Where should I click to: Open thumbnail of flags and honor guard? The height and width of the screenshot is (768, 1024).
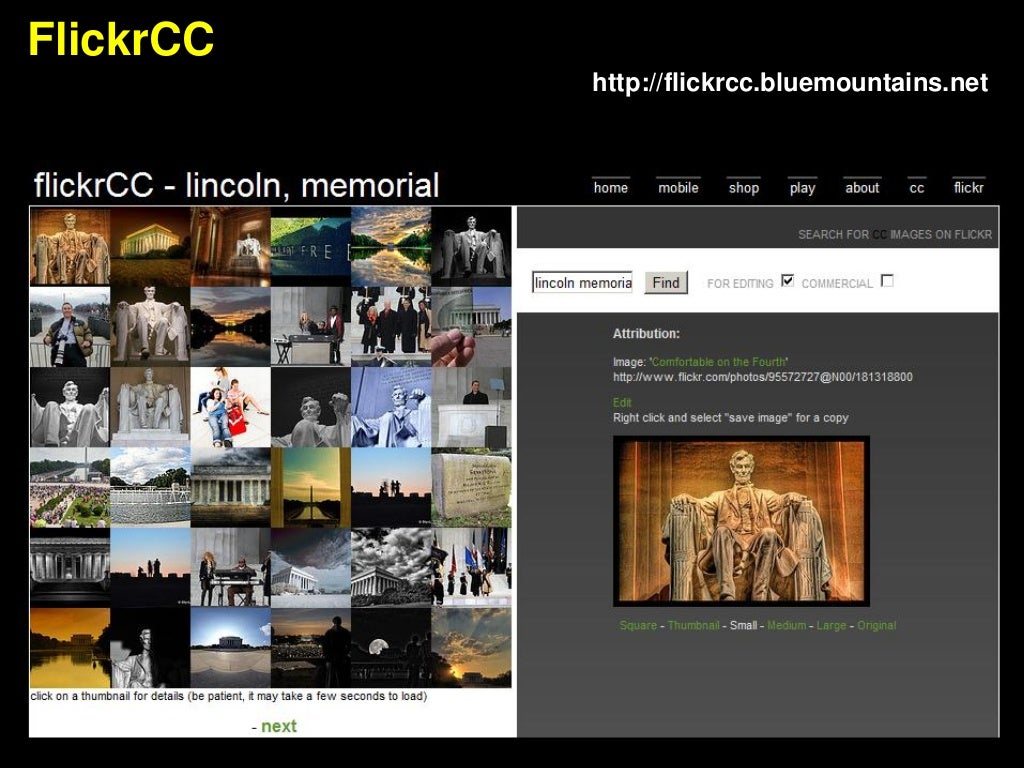[472, 568]
